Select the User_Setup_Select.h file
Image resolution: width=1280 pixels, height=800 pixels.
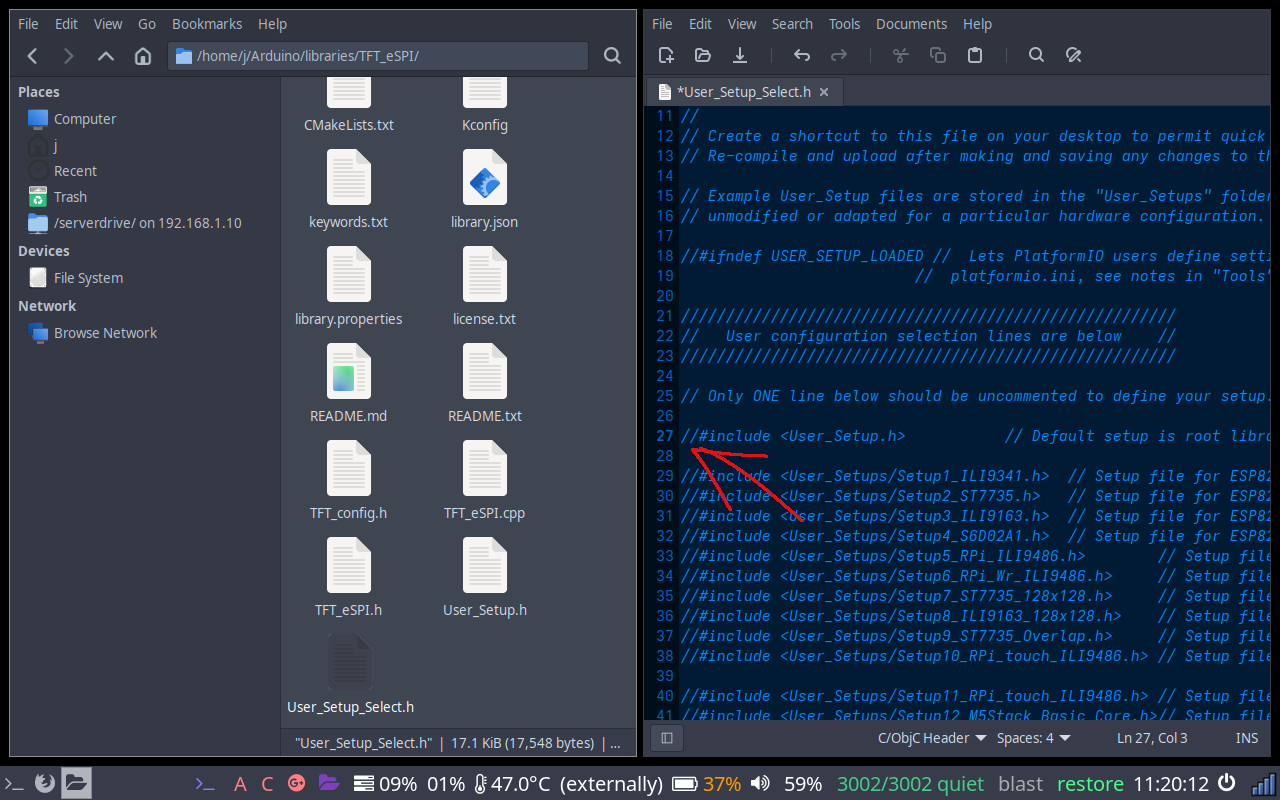coord(350,674)
